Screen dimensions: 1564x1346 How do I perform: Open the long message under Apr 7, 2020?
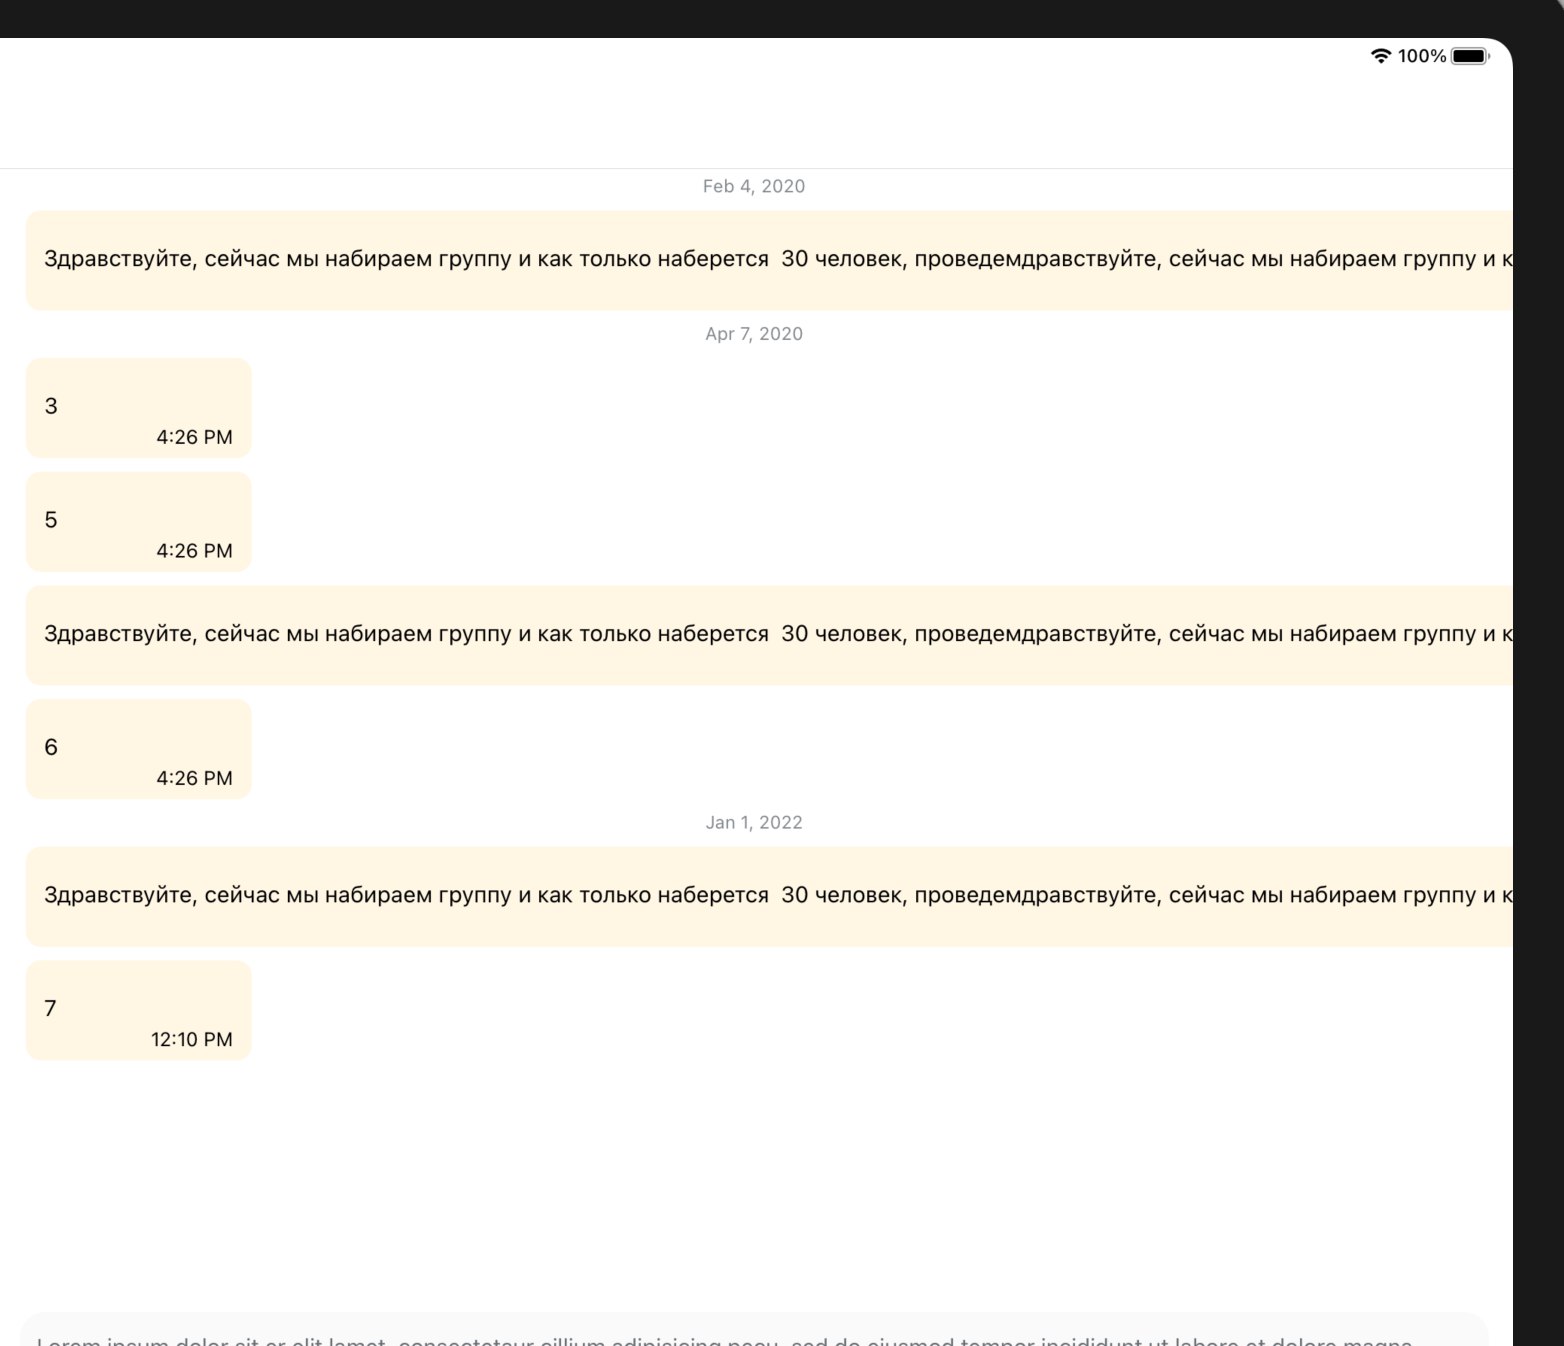click(769, 635)
